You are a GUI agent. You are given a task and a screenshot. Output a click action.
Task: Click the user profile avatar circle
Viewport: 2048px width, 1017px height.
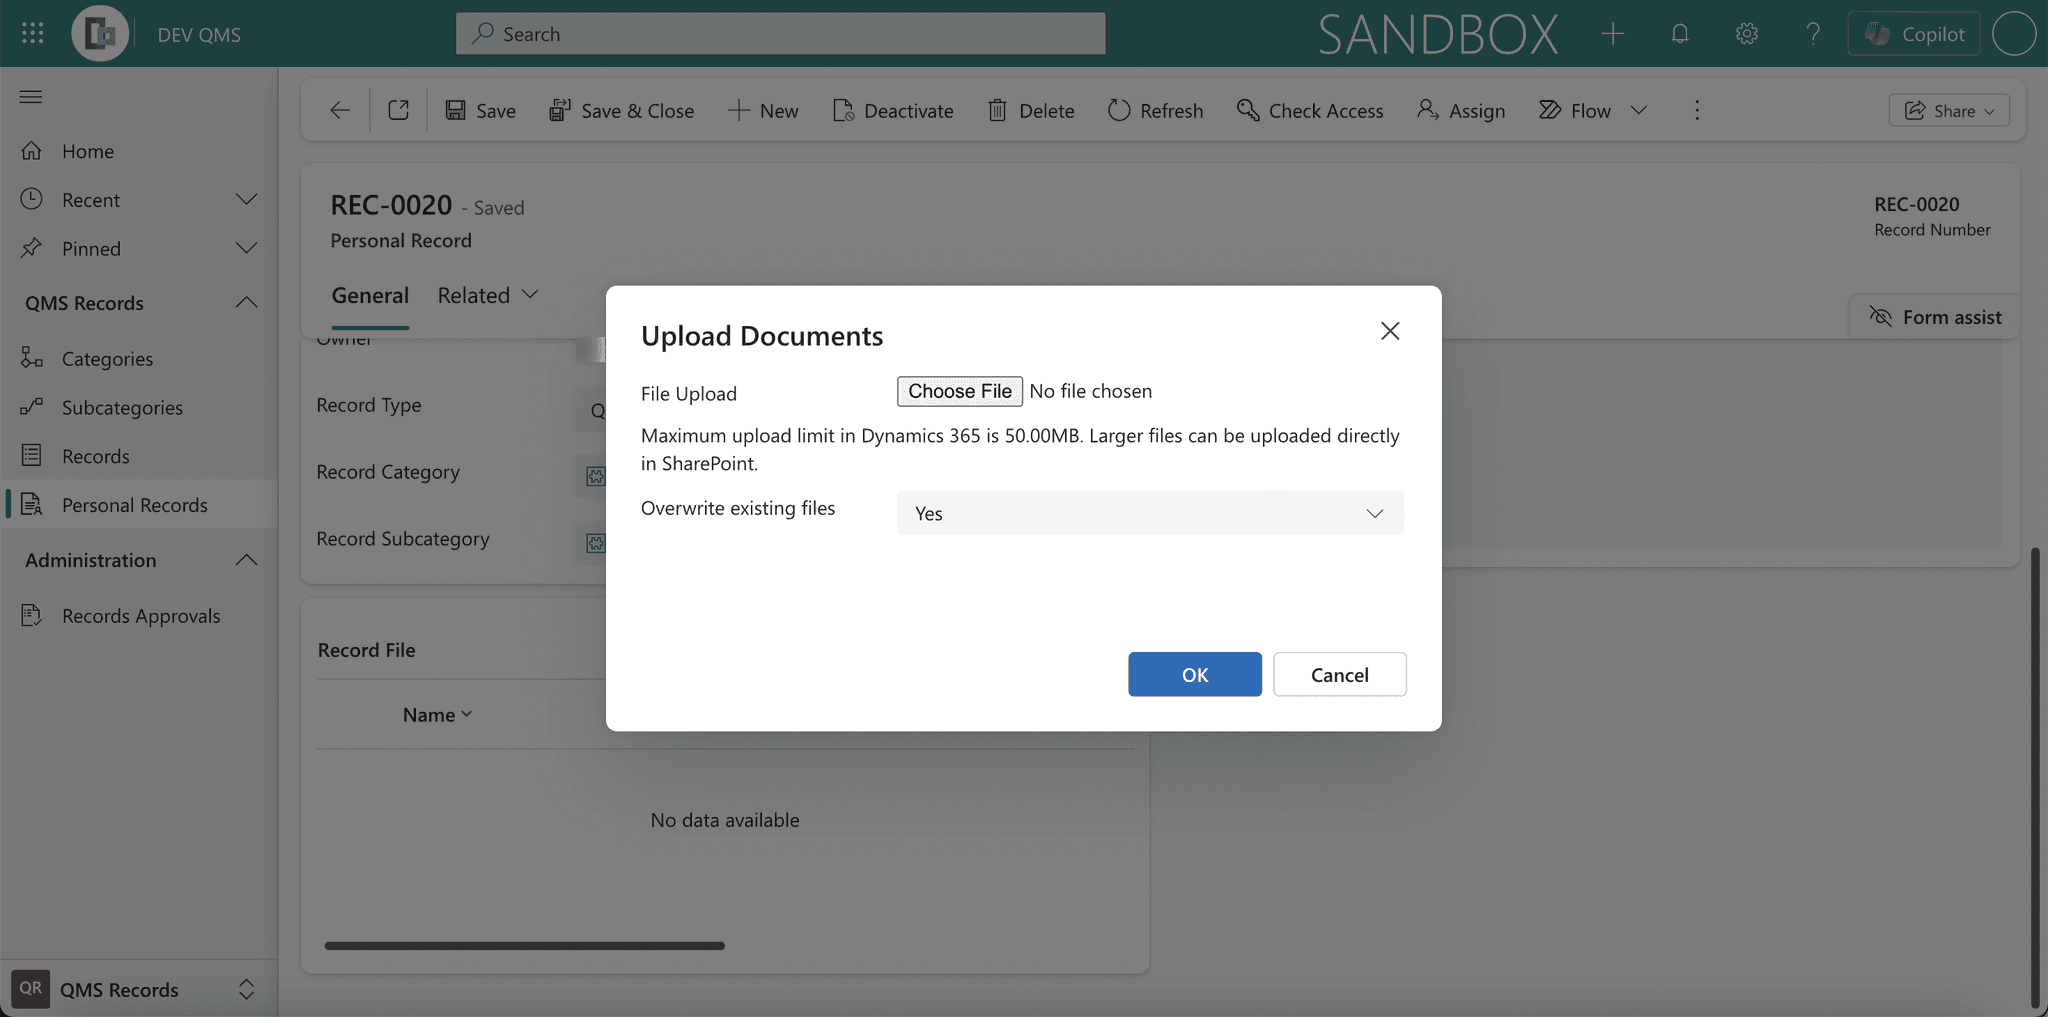[x=2013, y=33]
